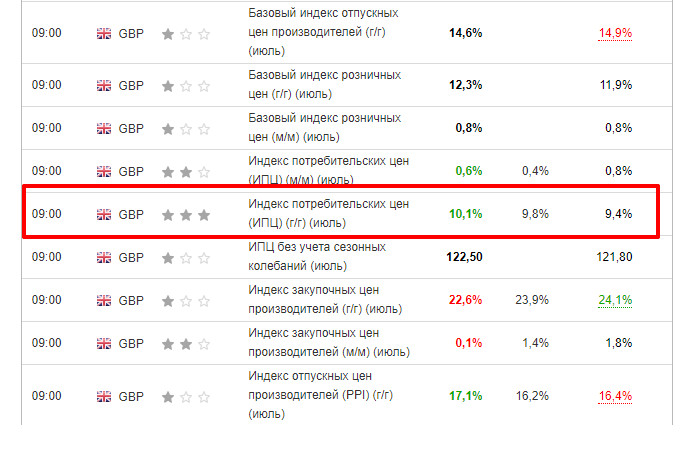Click star rating for Базовый индекс розничных цен (г/г)
The image size is (681, 449).
(x=186, y=85)
